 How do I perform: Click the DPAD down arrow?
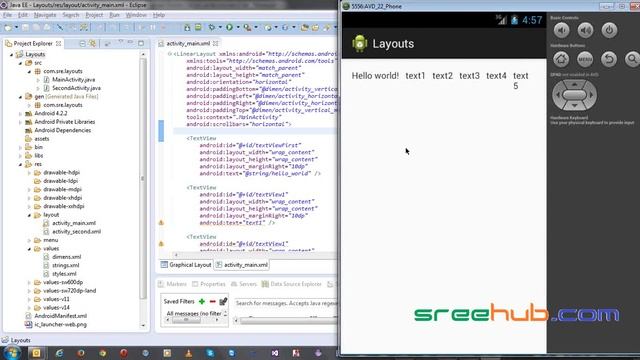pyautogui.click(x=574, y=106)
